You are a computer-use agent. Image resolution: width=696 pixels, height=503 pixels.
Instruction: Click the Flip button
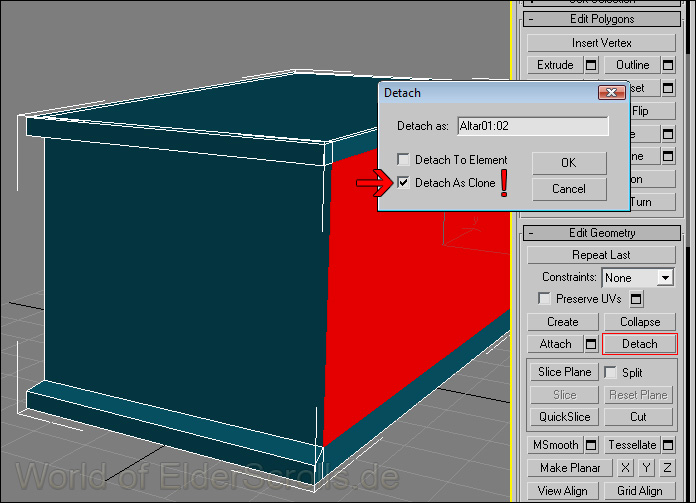tap(652, 111)
